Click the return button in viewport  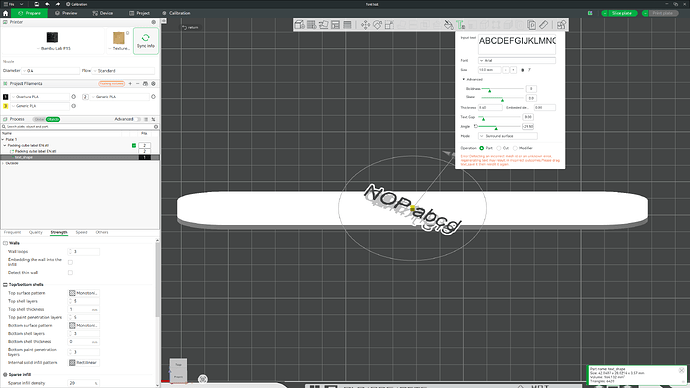(x=191, y=27)
